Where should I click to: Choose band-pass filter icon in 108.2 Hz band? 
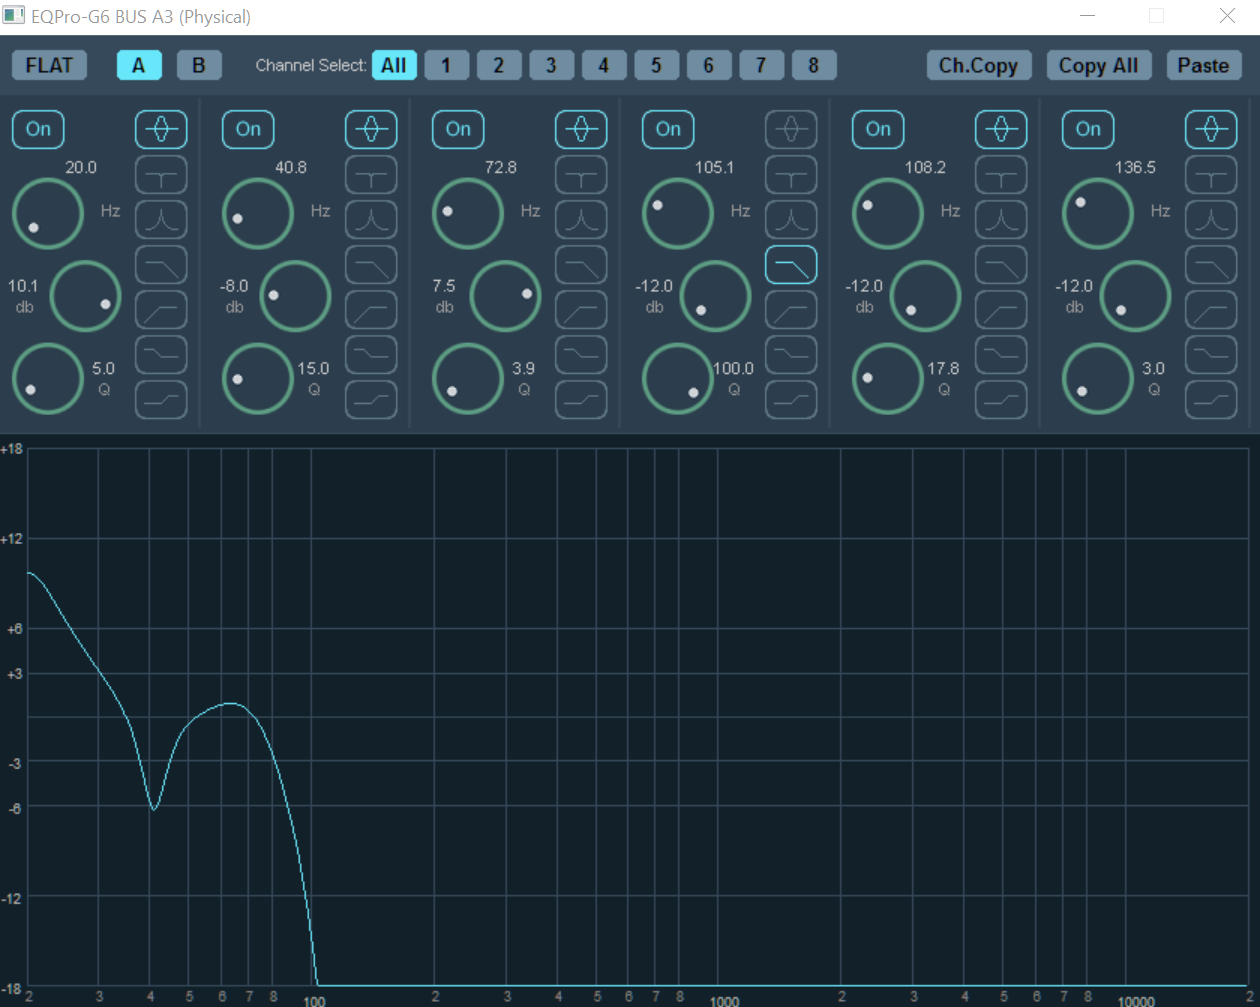point(1001,219)
